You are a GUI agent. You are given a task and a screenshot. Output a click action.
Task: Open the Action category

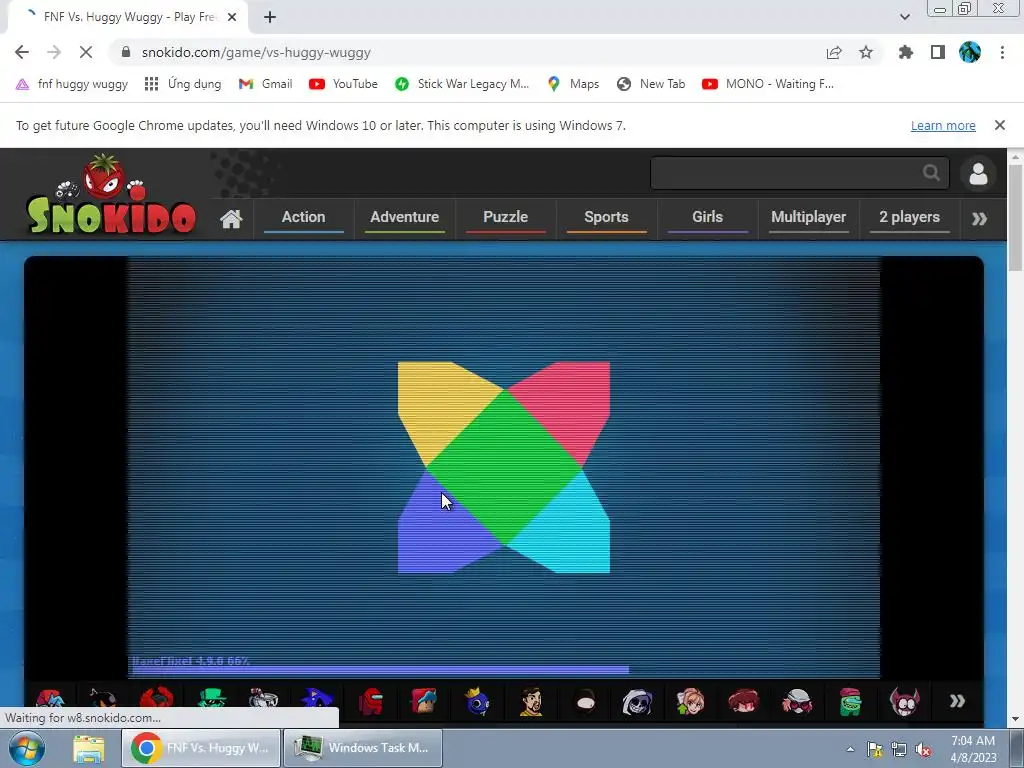pos(304,217)
